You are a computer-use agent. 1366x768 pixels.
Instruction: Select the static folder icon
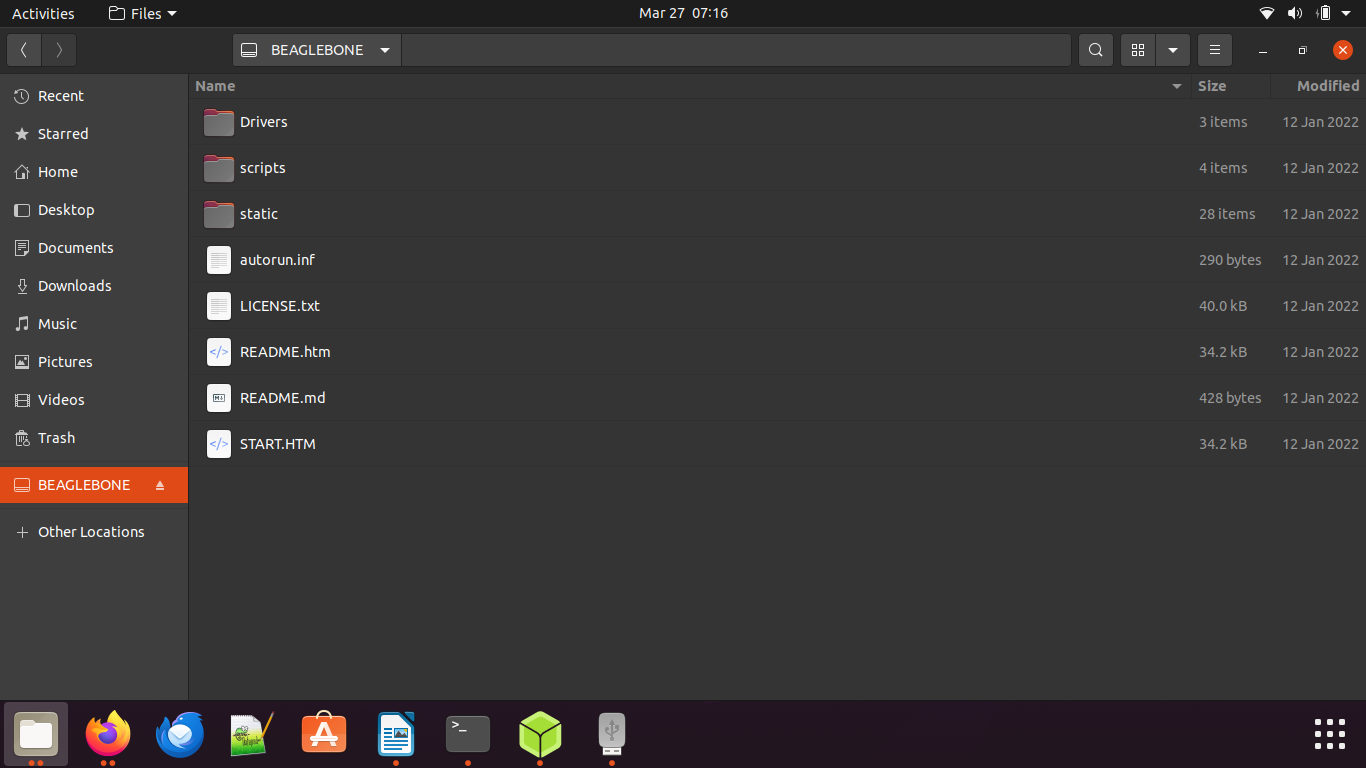219,214
